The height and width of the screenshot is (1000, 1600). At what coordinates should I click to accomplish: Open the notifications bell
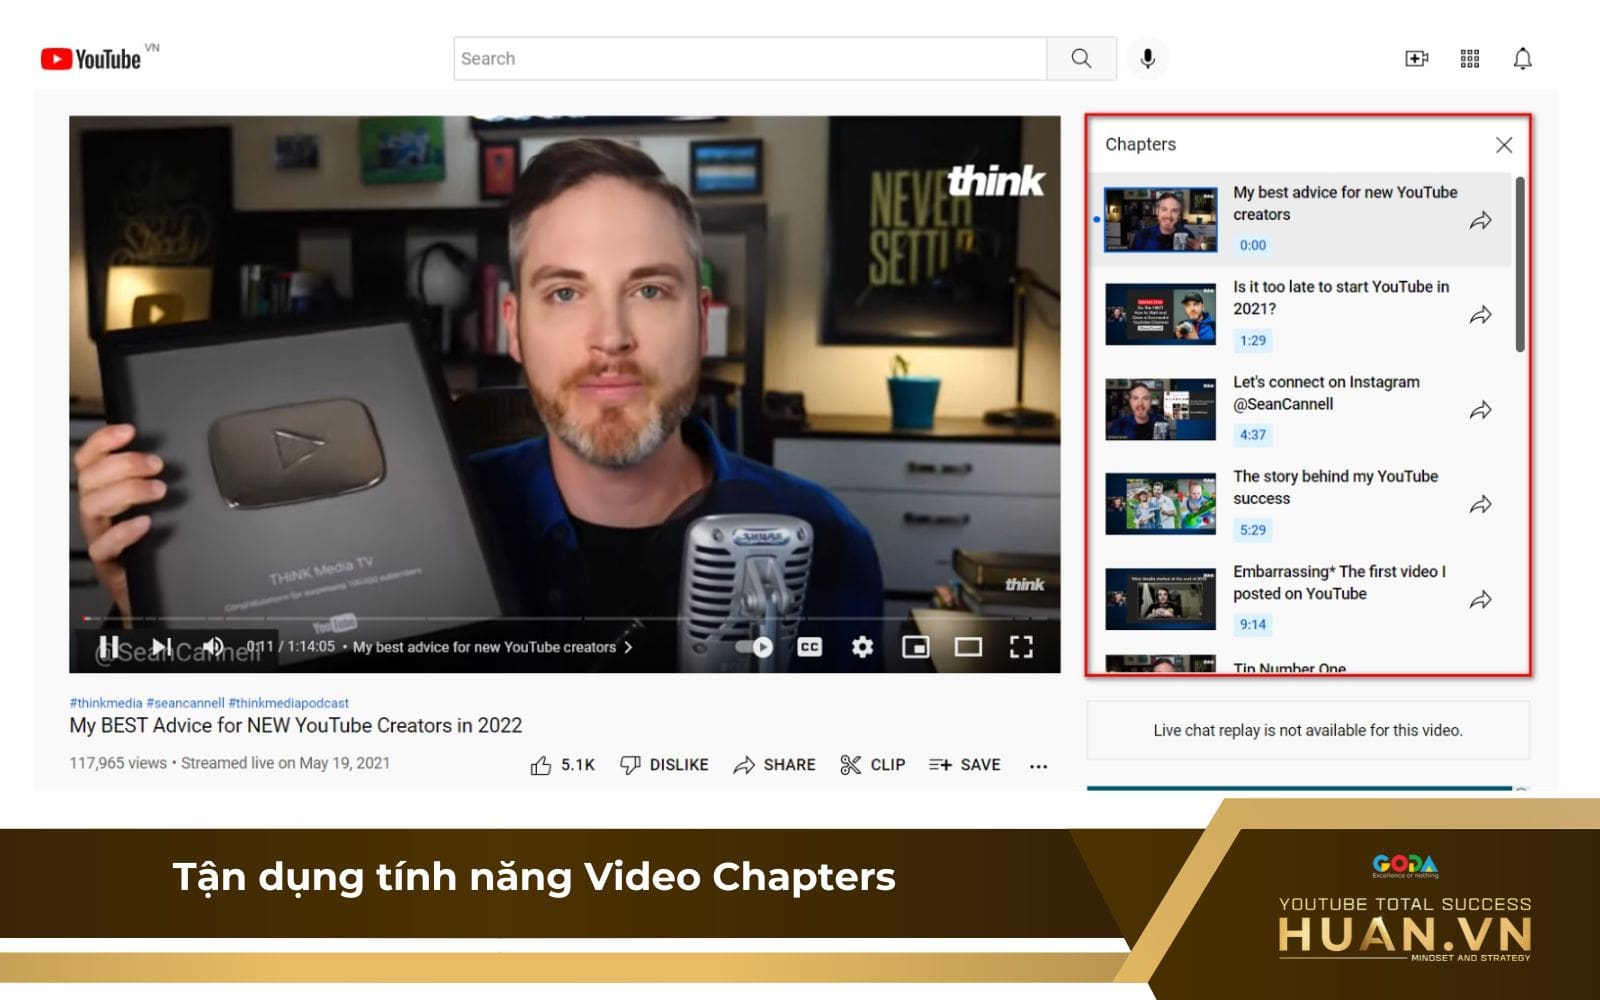(x=1522, y=59)
